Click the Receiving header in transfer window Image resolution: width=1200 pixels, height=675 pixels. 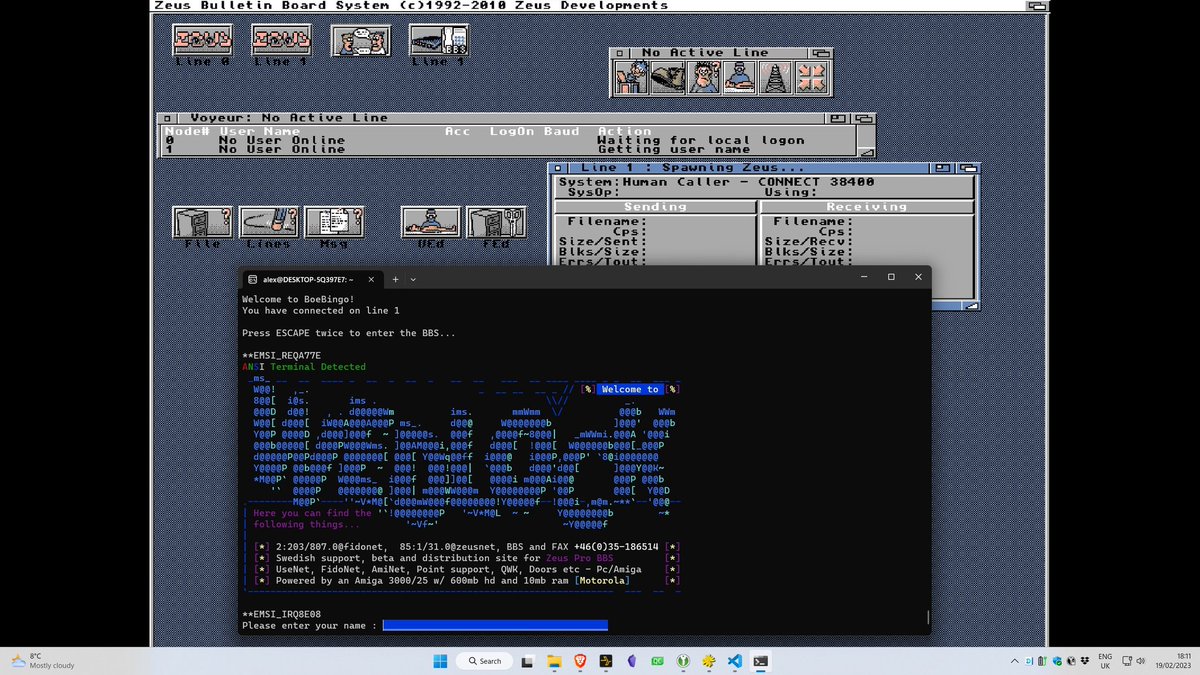tap(866, 206)
